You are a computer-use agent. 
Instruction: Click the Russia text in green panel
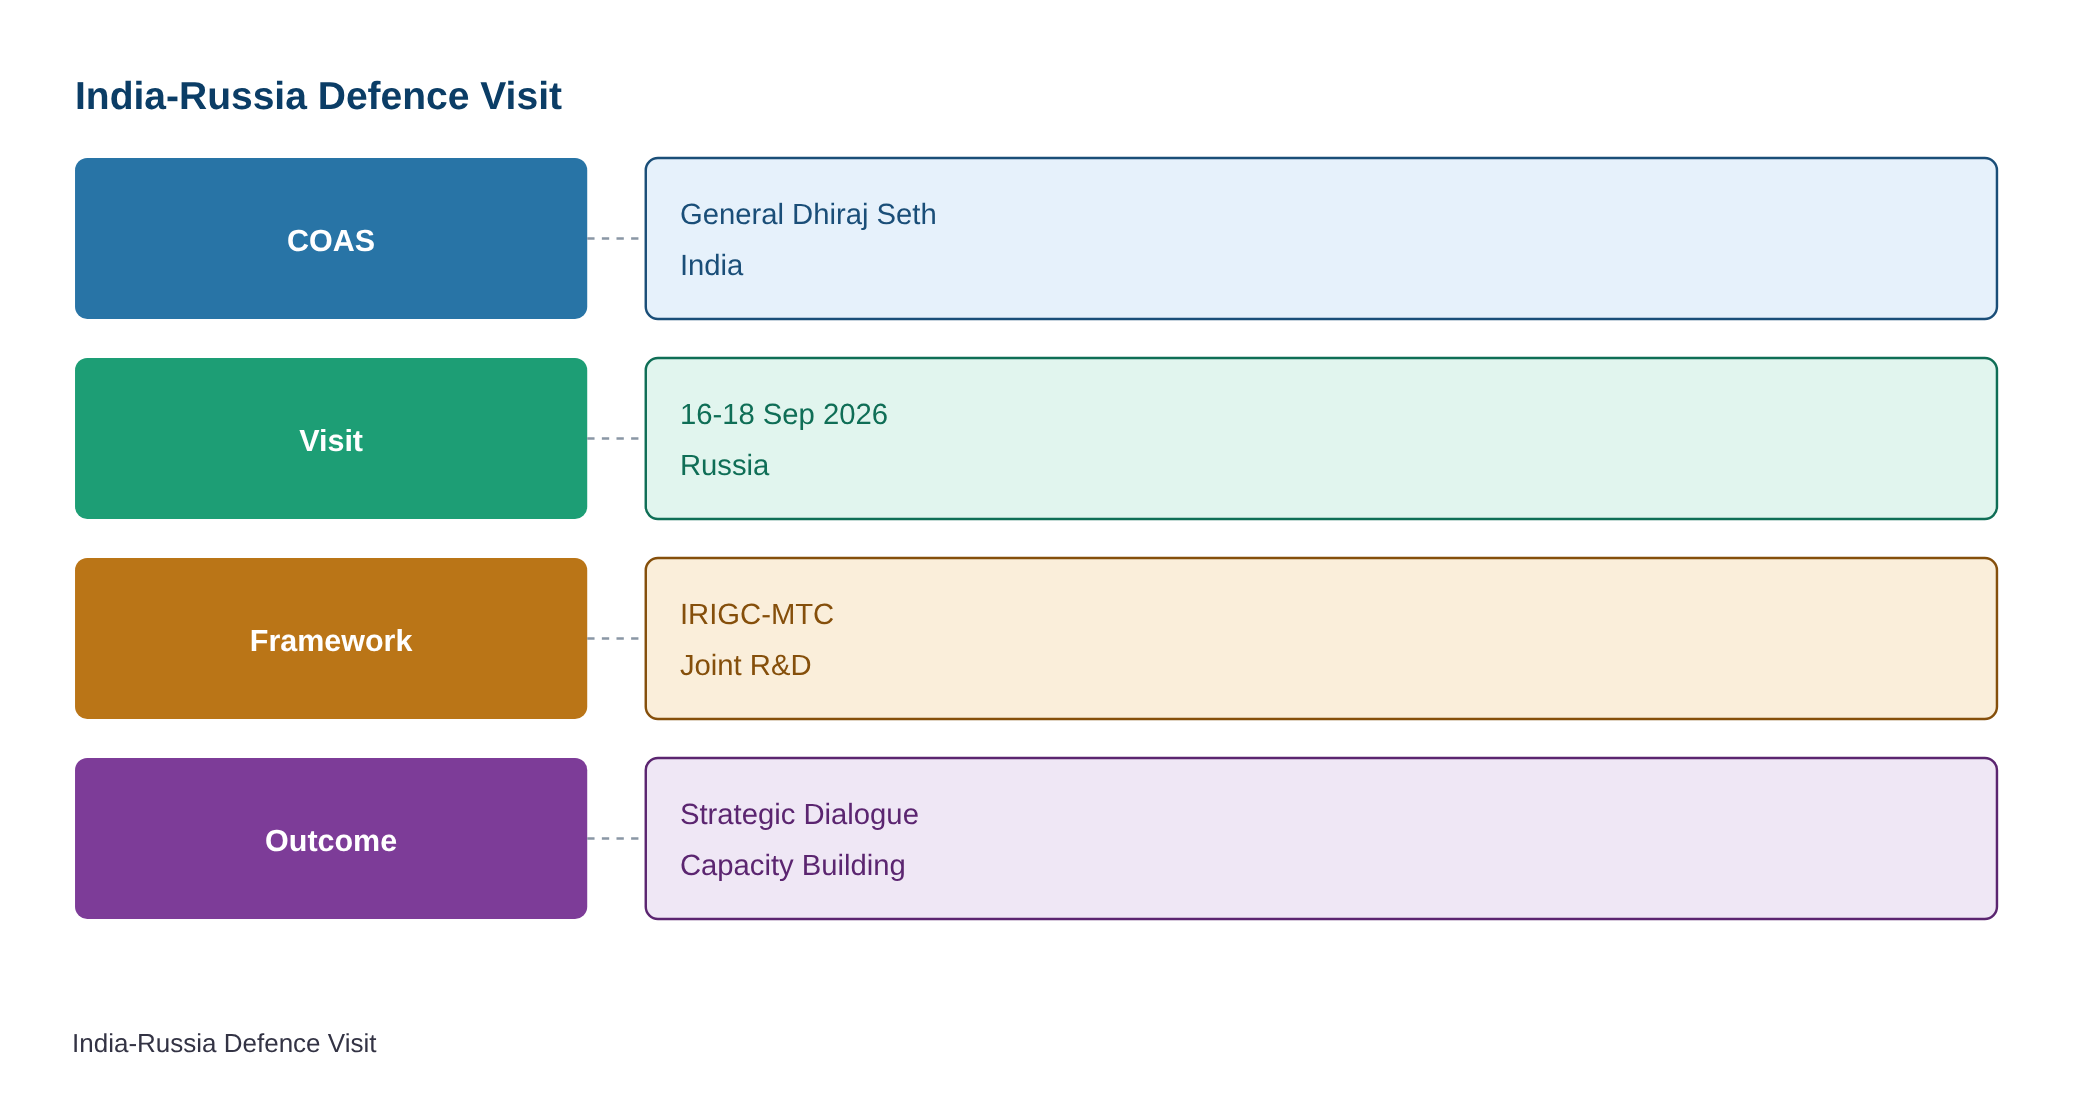pos(724,465)
